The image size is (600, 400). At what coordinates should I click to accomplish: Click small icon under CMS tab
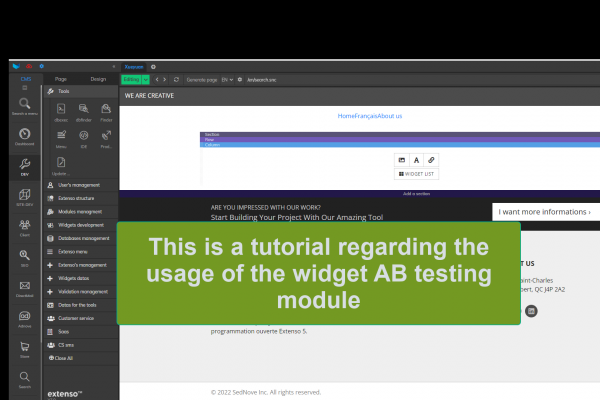(25, 88)
